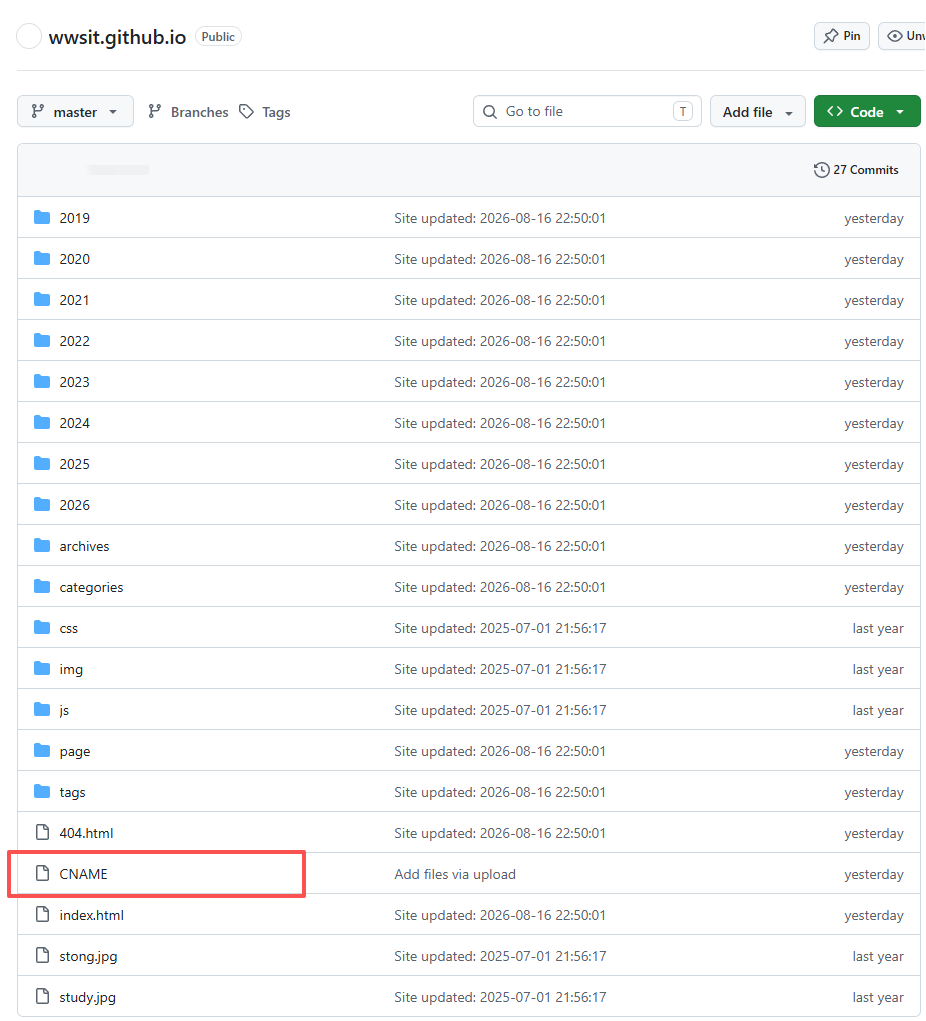This screenshot has height=1021, width=926.
Task: Click the js folder icon
Action: tap(42, 710)
